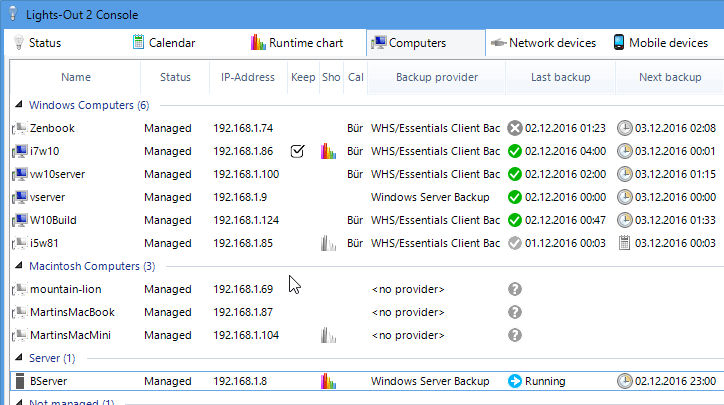Click last backup 02.12.2016 01:23
This screenshot has width=724, height=405.
coord(565,128)
